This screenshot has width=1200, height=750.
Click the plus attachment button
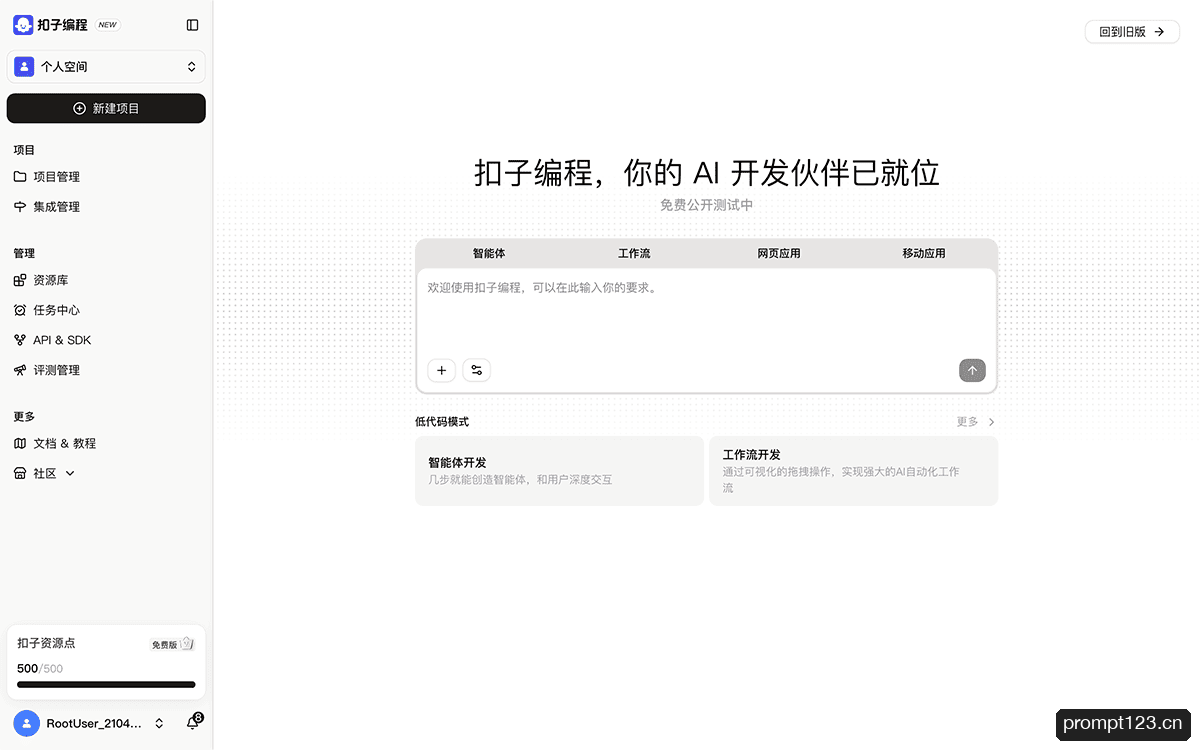442,370
